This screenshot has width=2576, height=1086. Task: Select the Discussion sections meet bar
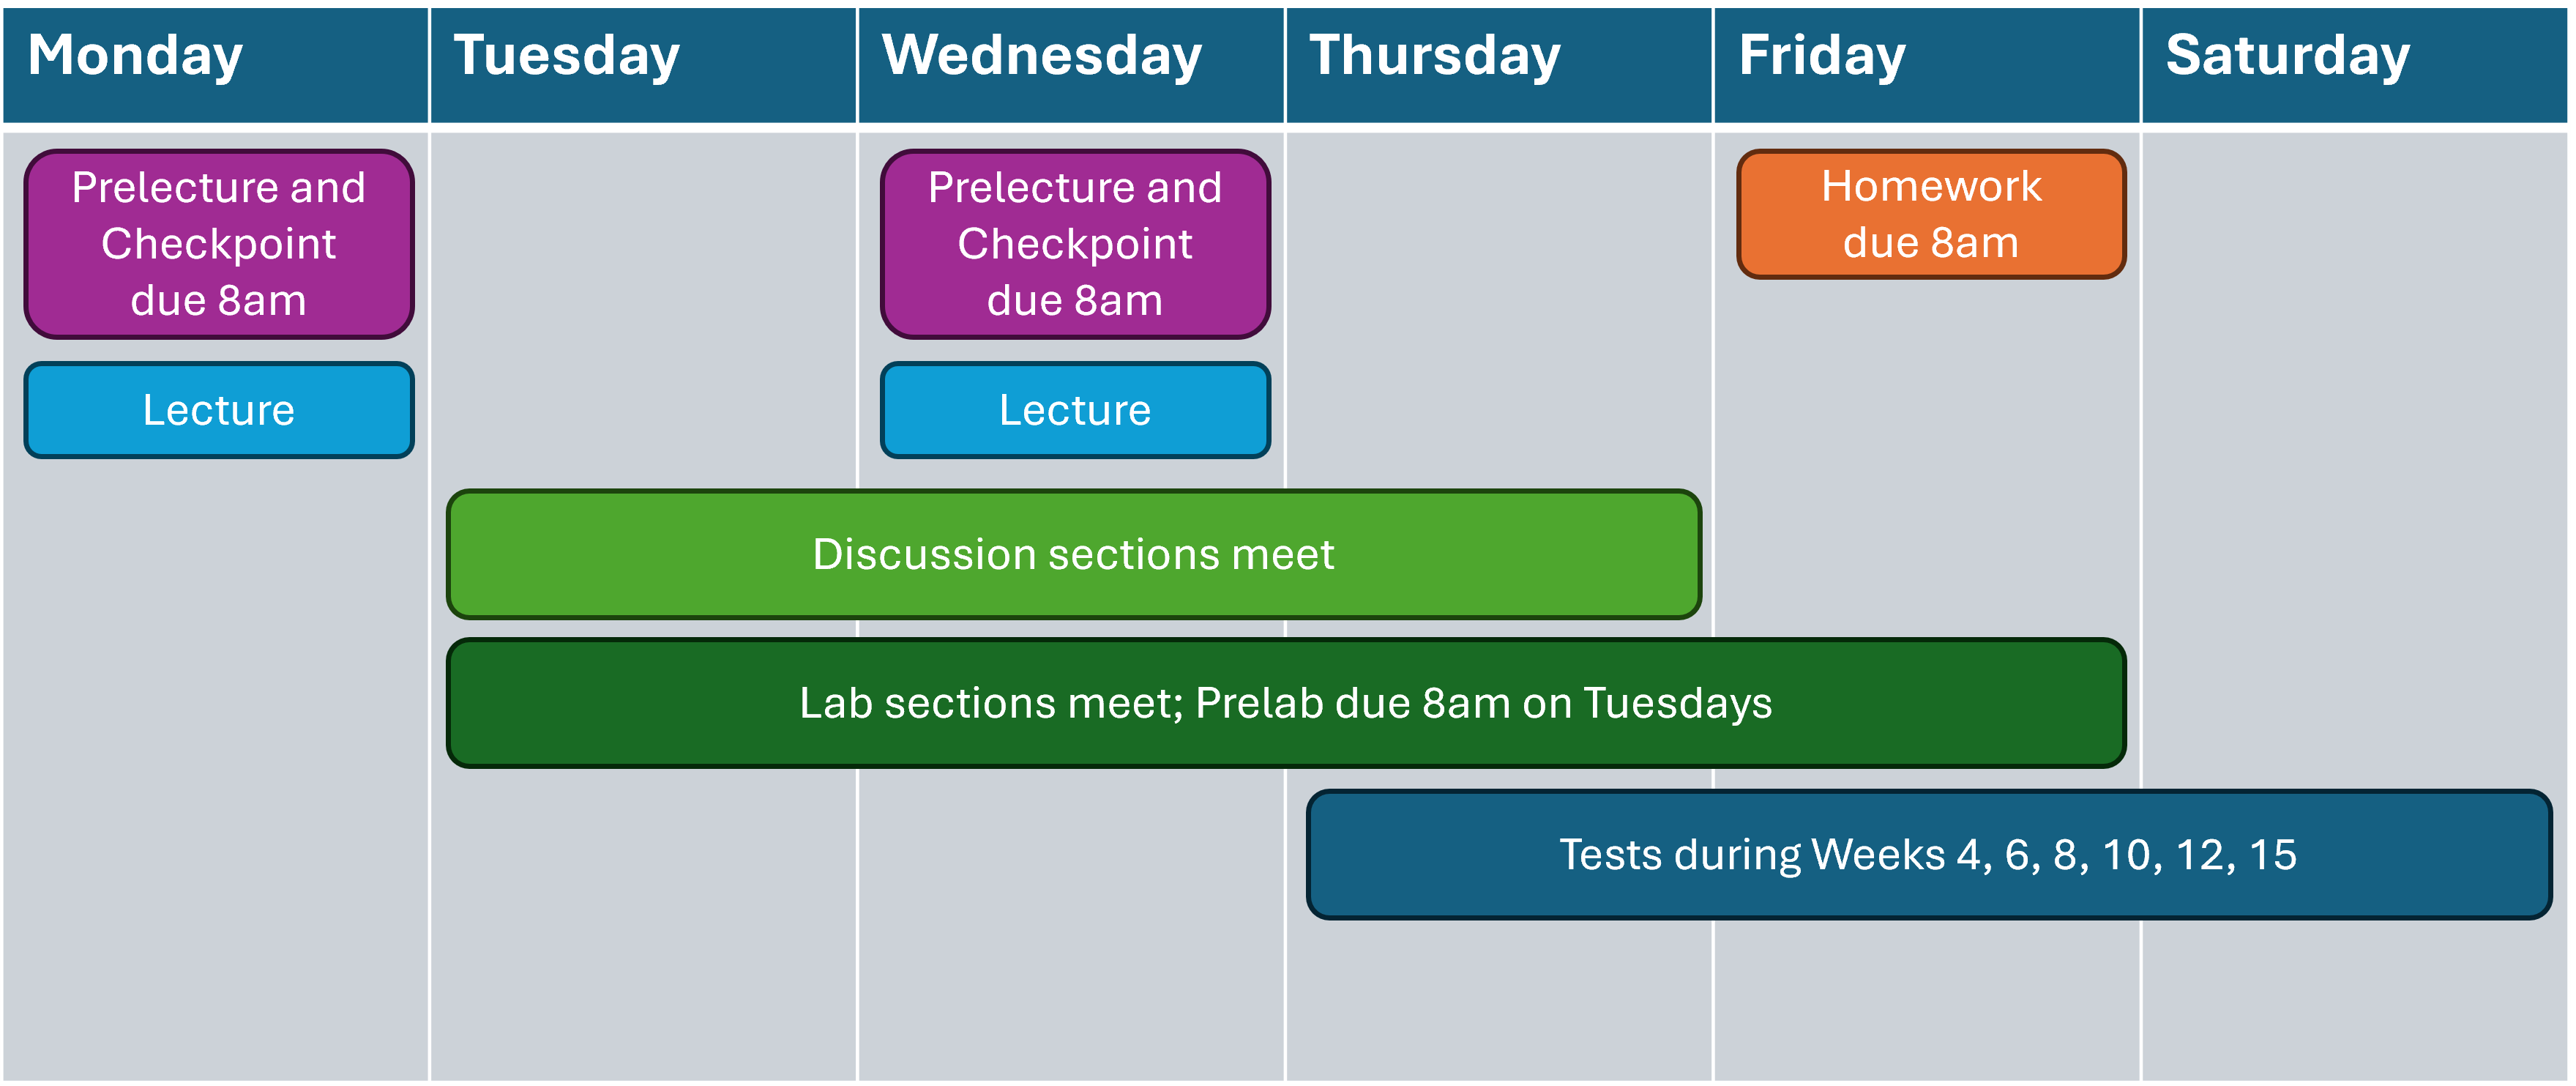(1074, 554)
